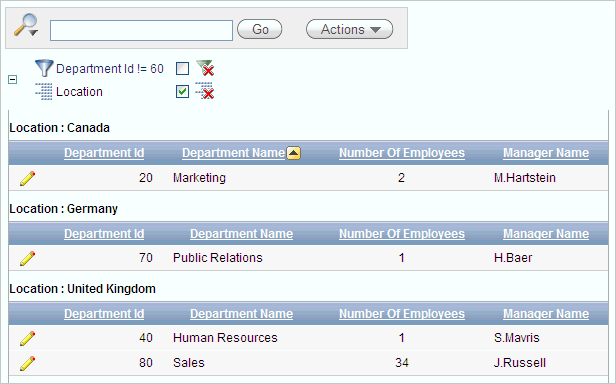This screenshot has width=616, height=384.
Task: Click inside the search text field
Action: [x=141, y=30]
